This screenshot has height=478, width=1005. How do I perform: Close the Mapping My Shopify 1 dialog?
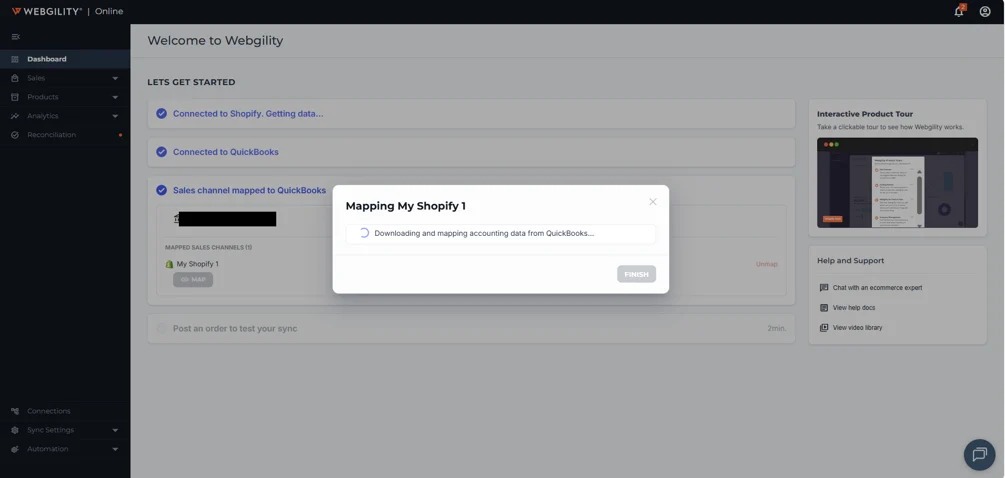(x=652, y=202)
